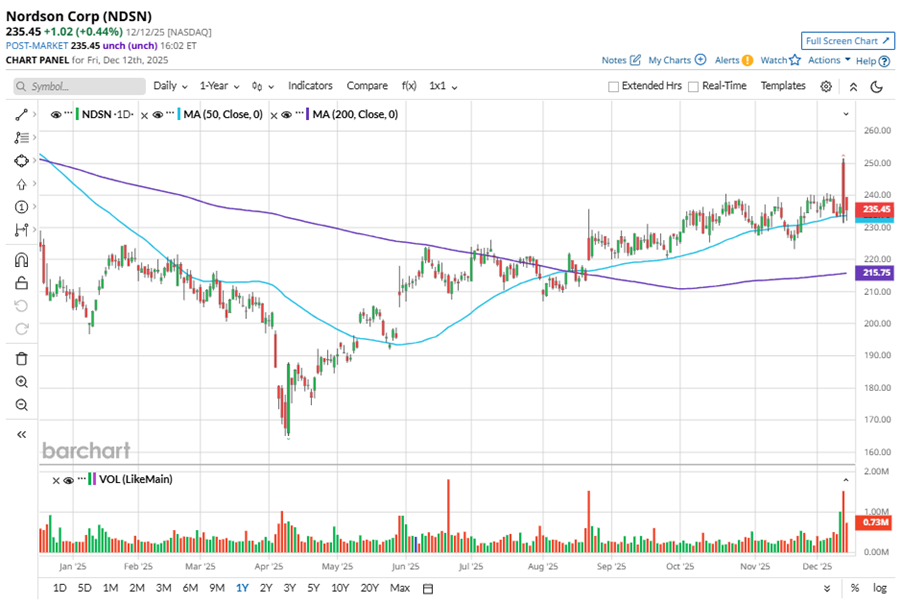Image resolution: width=902 pixels, height=605 pixels.
Task: Open the Indicators menu
Action: (310, 86)
